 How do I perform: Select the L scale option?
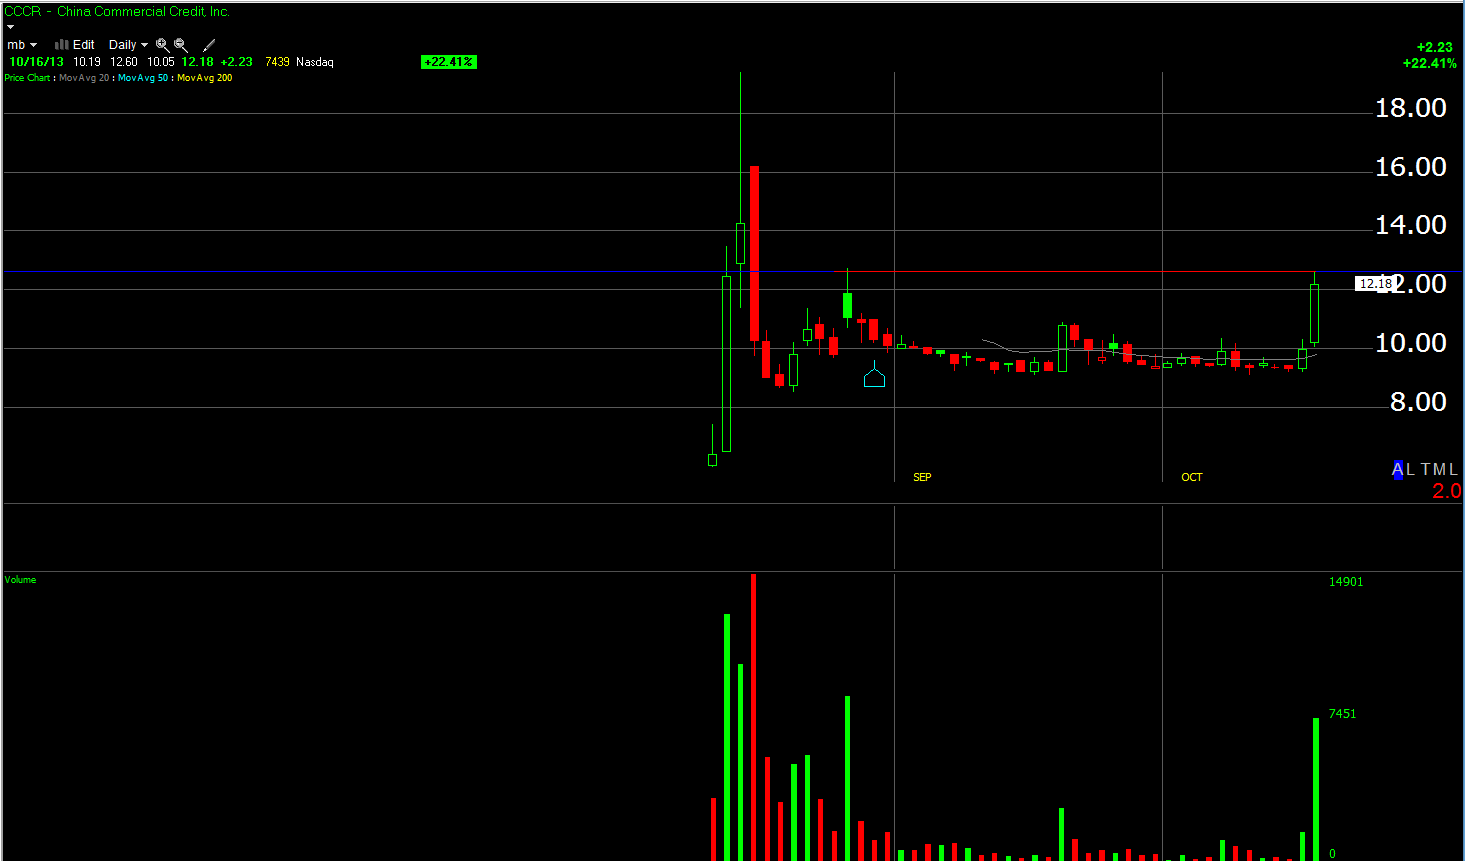(1410, 469)
